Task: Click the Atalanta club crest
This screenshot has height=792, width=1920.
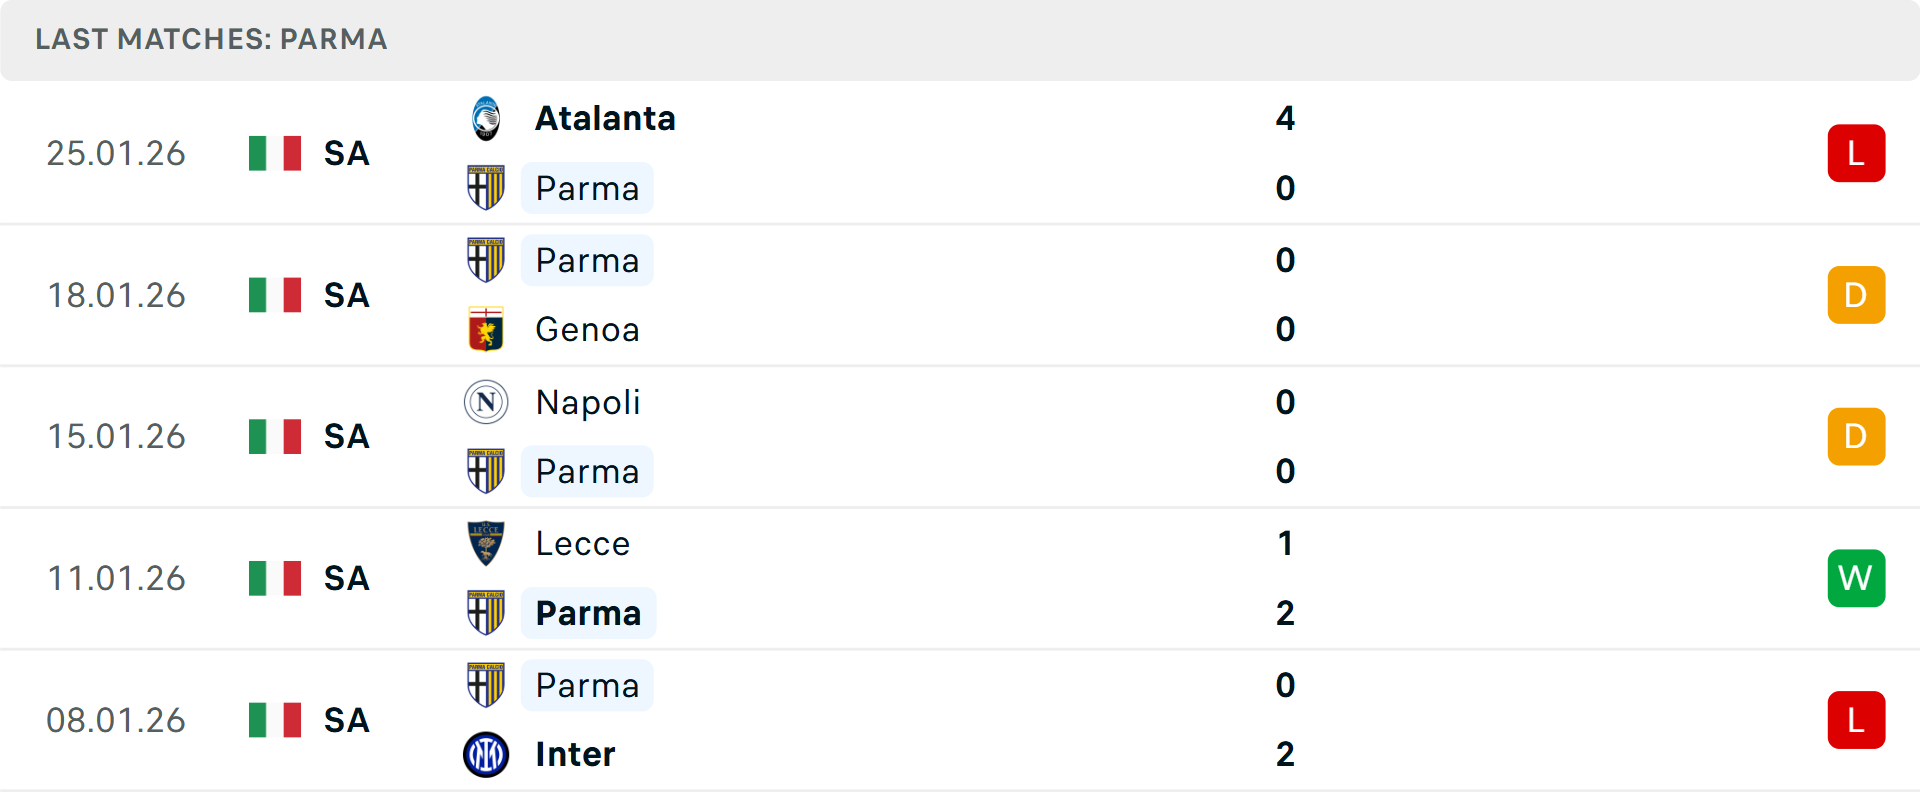Action: point(486,118)
